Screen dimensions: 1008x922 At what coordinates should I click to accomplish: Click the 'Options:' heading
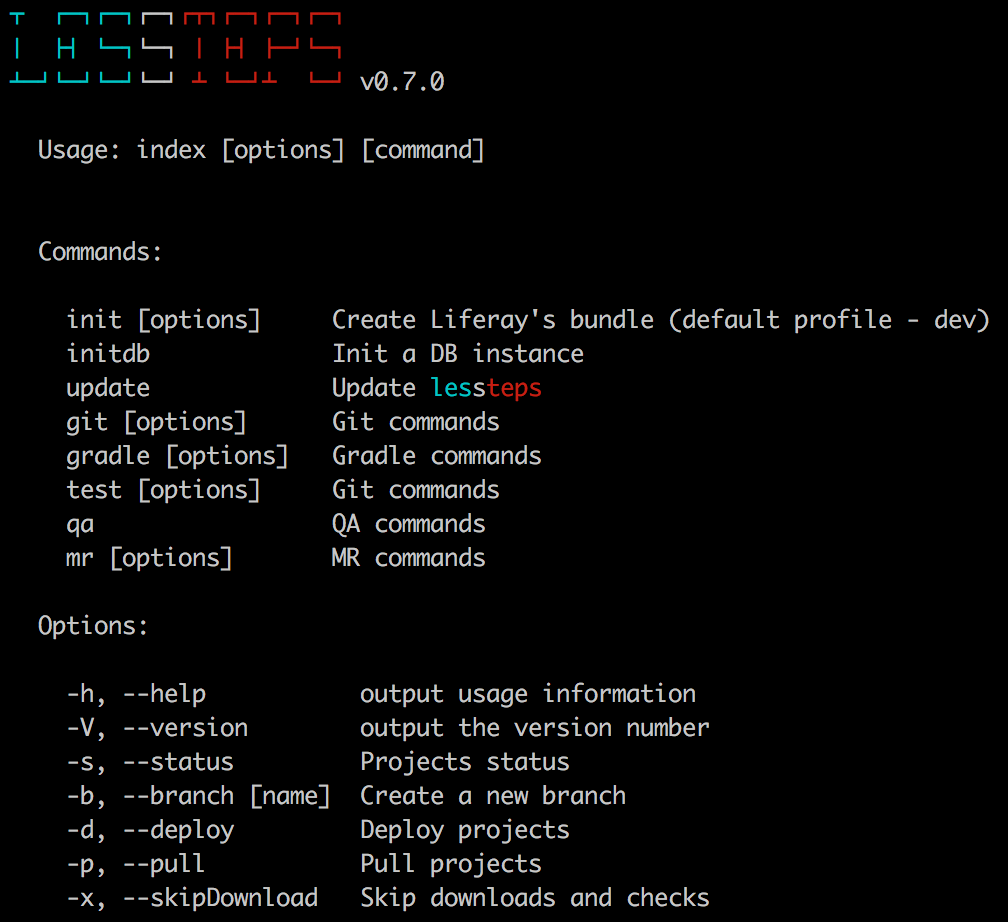click(x=93, y=626)
